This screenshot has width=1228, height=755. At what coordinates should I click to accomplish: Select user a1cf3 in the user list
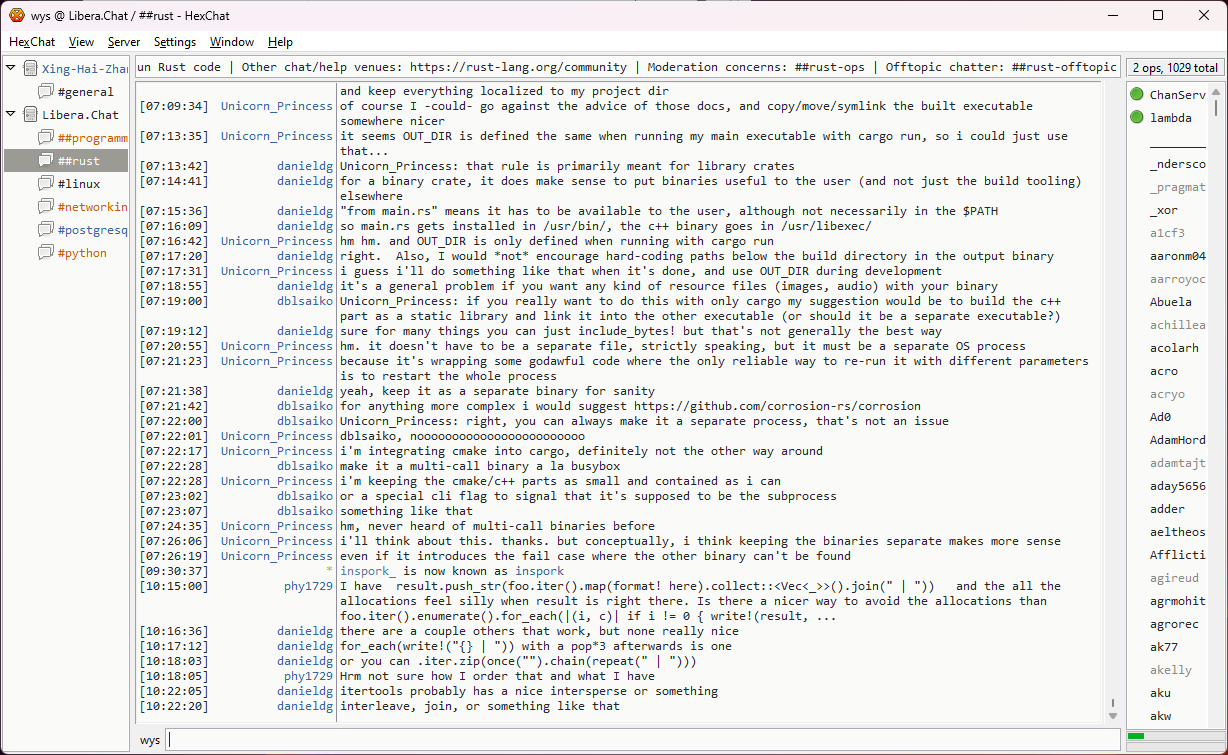coord(1167,233)
